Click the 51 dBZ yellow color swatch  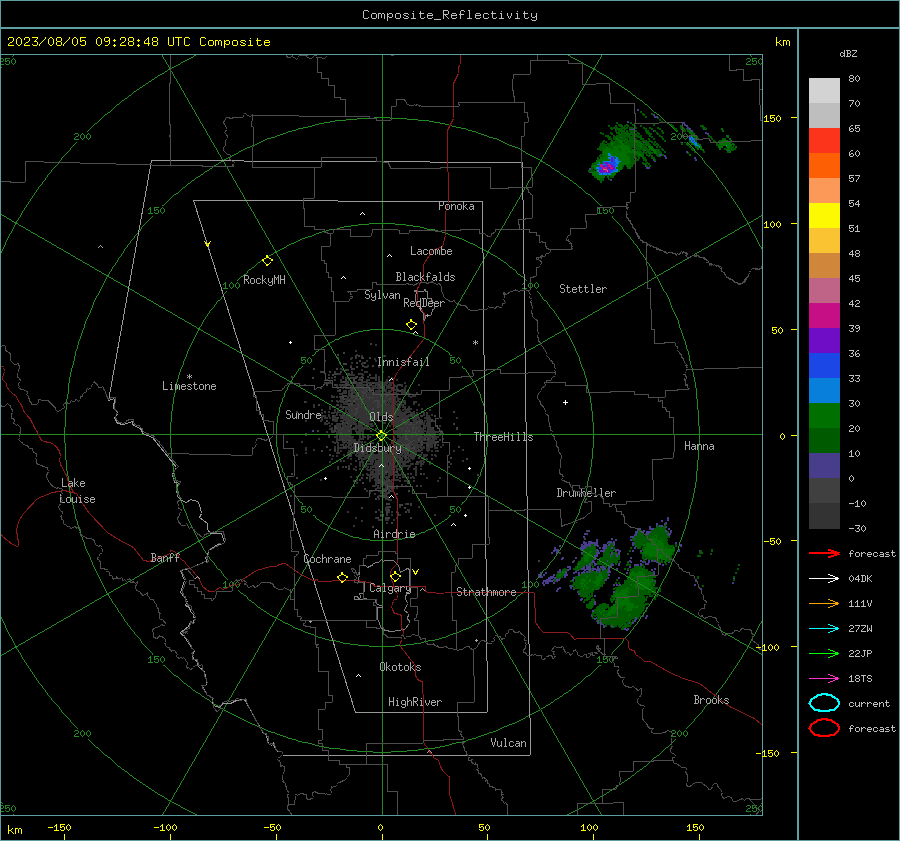824,215
